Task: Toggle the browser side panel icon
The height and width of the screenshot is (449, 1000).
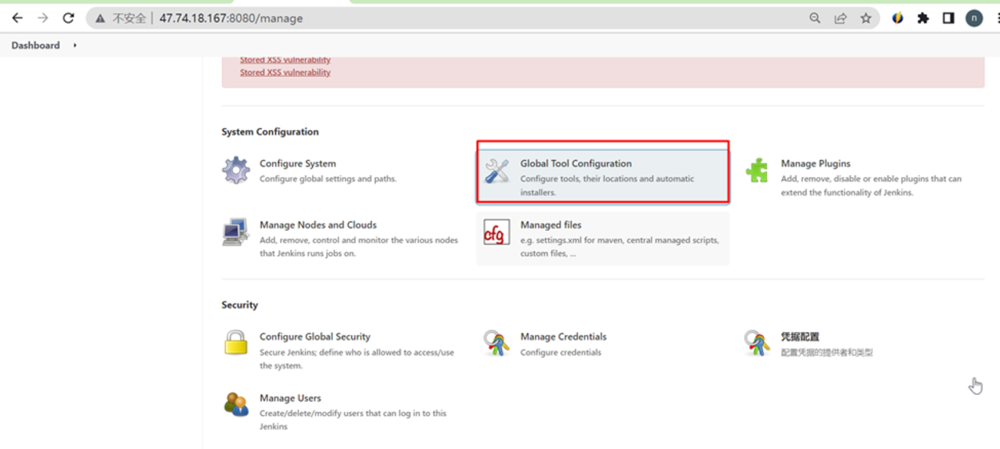Action: [948, 18]
